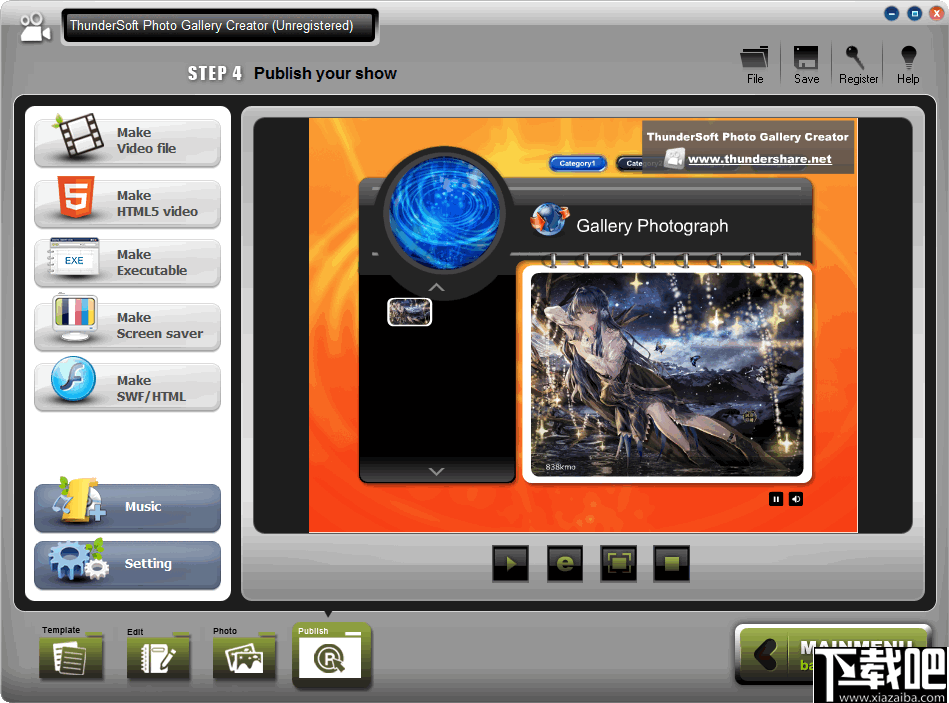The width and height of the screenshot is (949, 703).
Task: Open the www.thundershare.net link
Action: click(x=762, y=158)
